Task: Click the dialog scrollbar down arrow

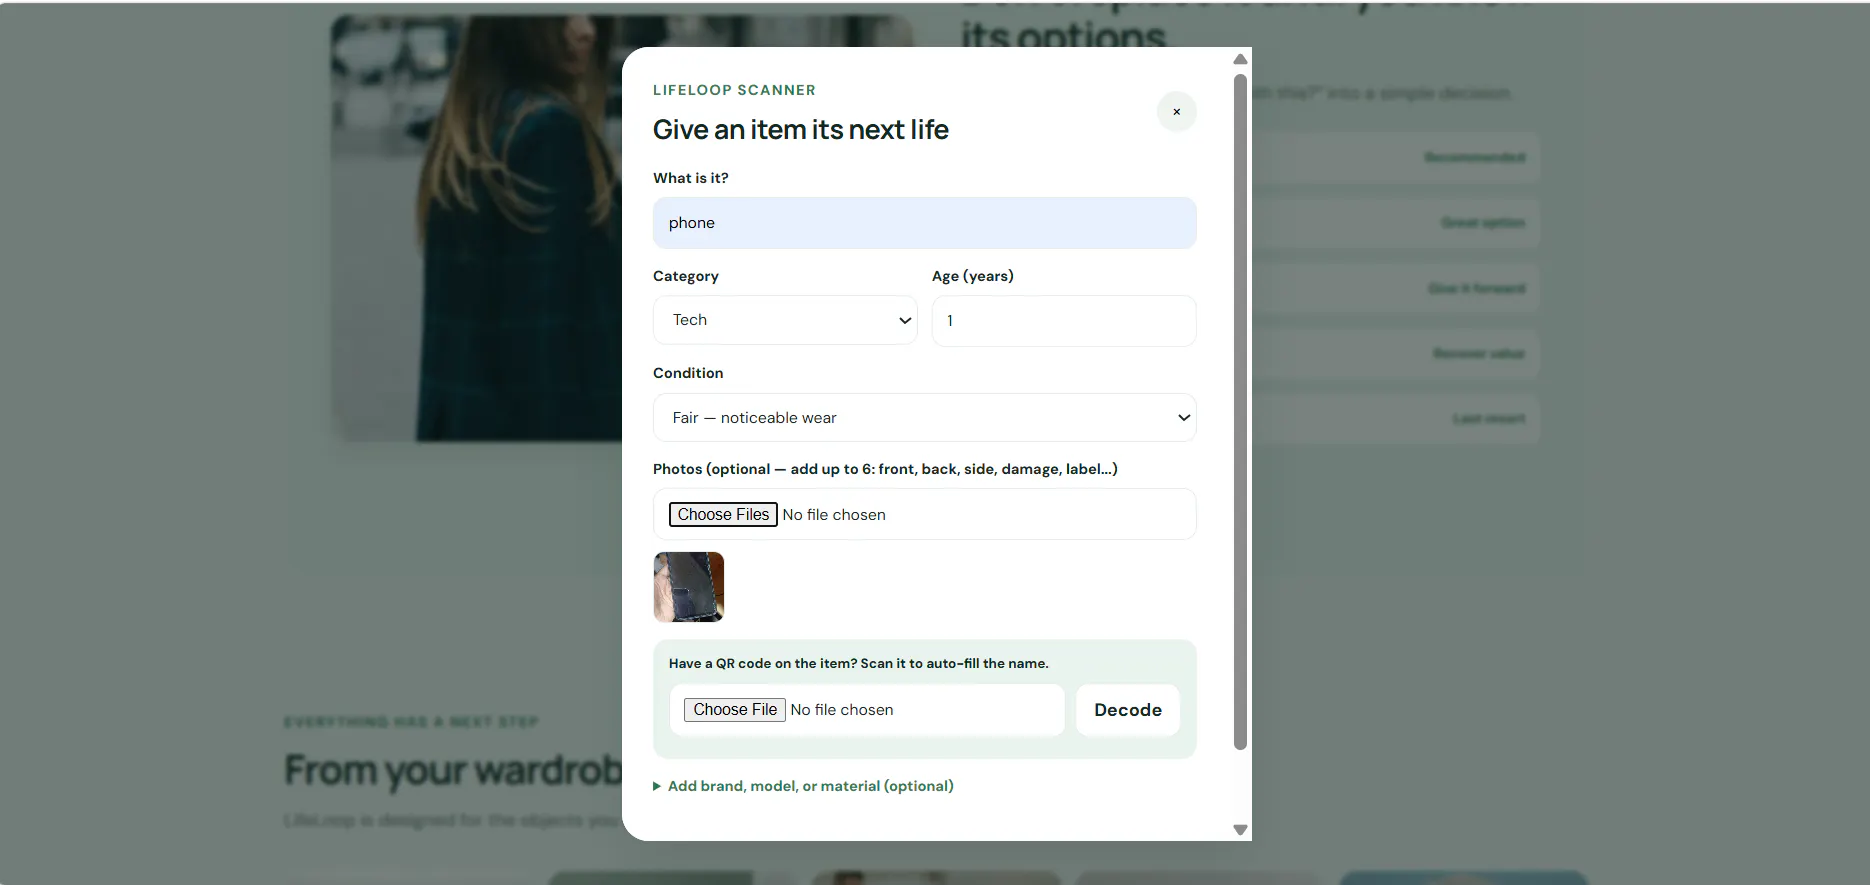Action: tap(1241, 830)
